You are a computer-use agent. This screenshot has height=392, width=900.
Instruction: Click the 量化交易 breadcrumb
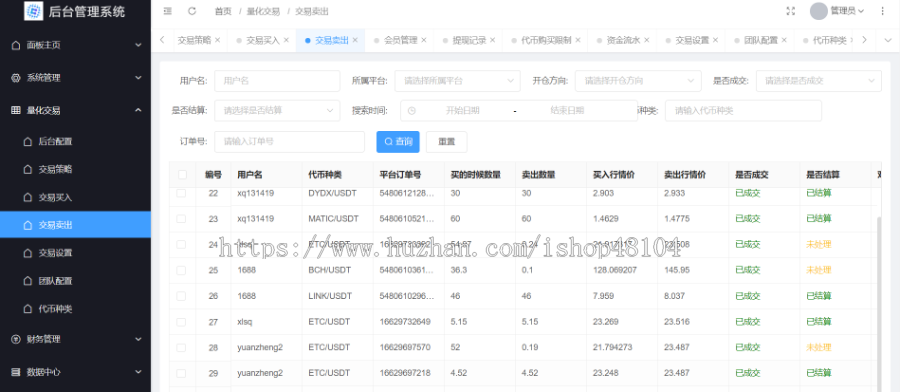[263, 11]
